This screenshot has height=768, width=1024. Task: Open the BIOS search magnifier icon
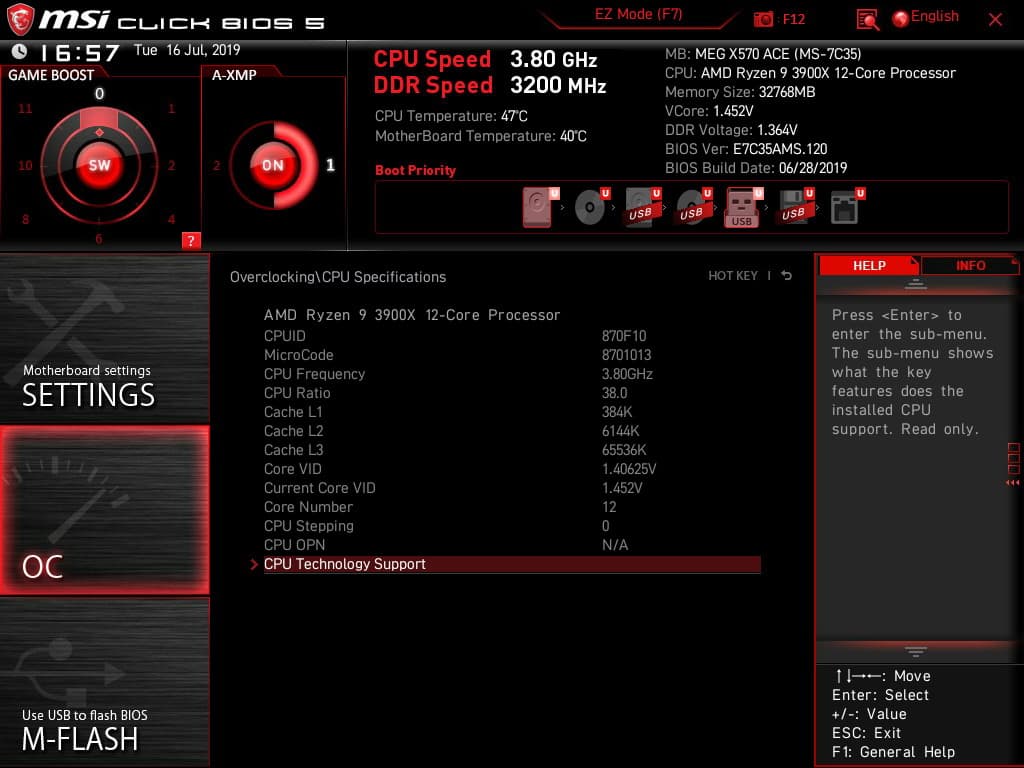pyautogui.click(x=867, y=20)
